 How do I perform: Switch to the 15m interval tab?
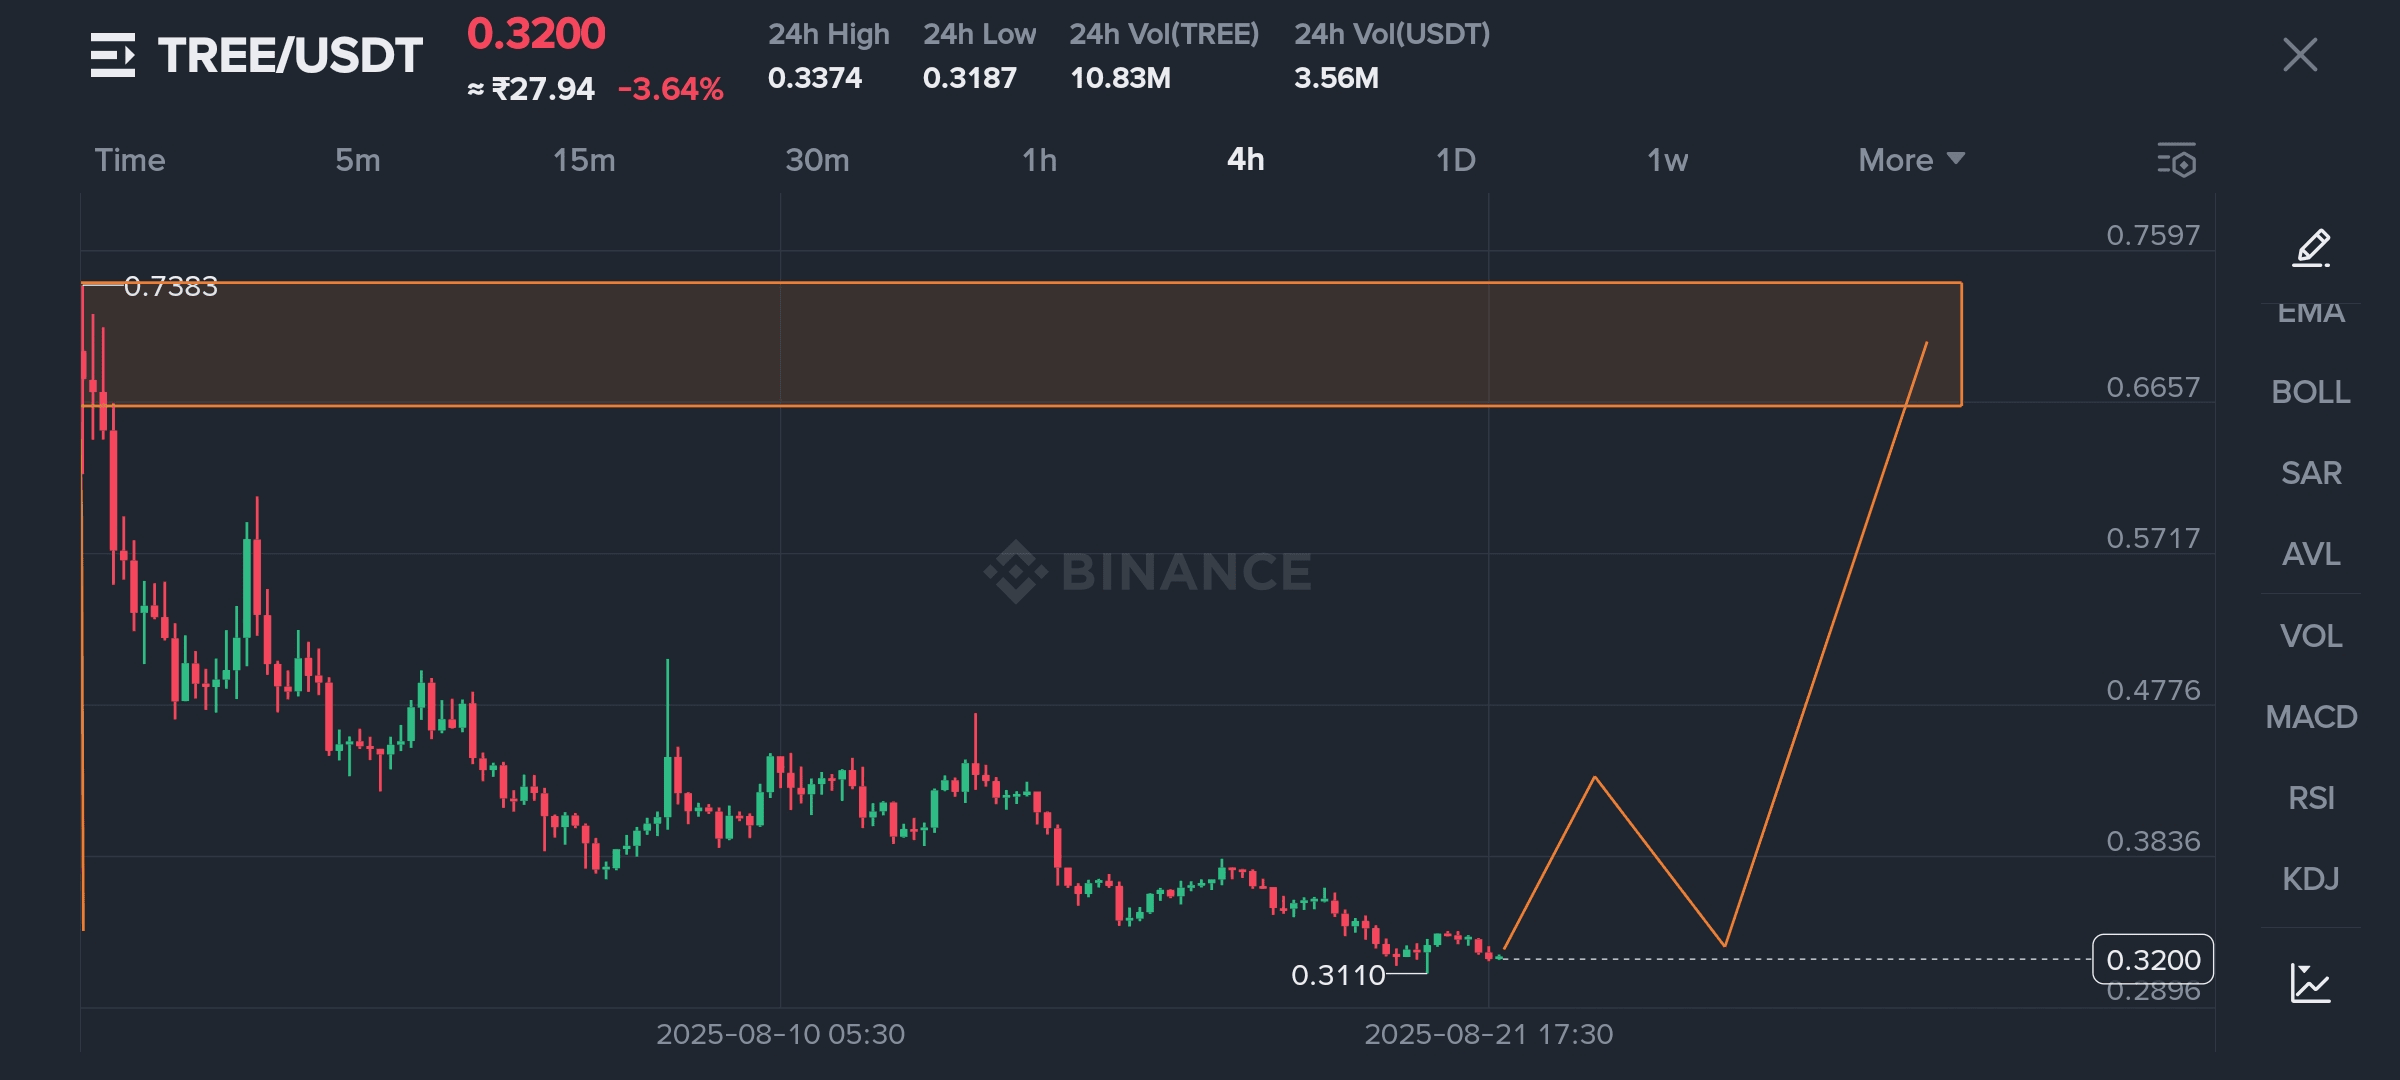pos(584,160)
